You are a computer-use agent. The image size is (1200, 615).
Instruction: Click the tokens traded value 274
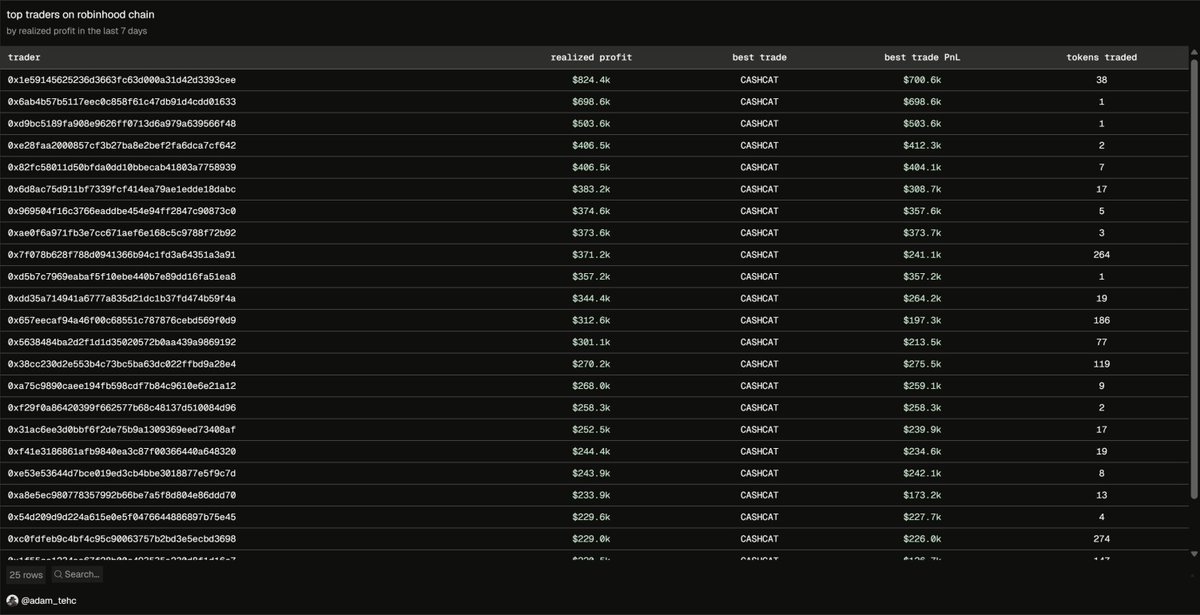(x=1101, y=539)
